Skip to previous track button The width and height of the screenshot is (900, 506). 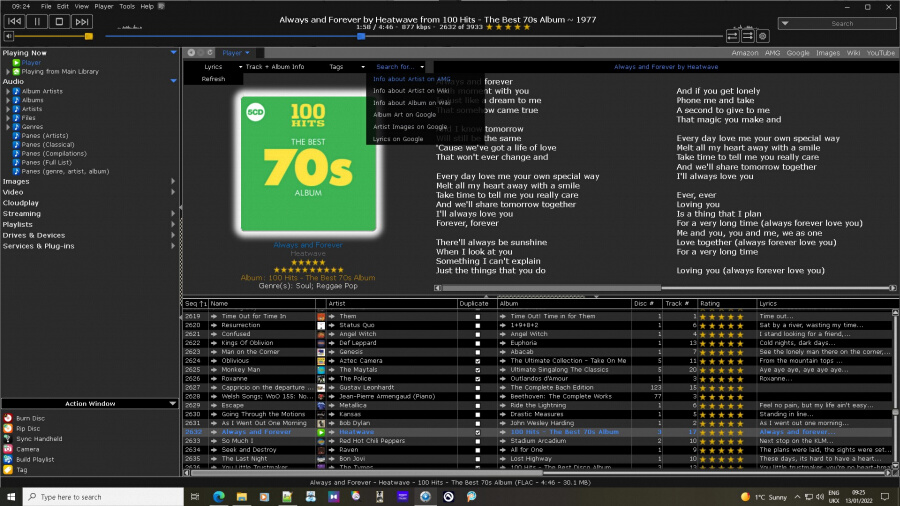coord(14,22)
